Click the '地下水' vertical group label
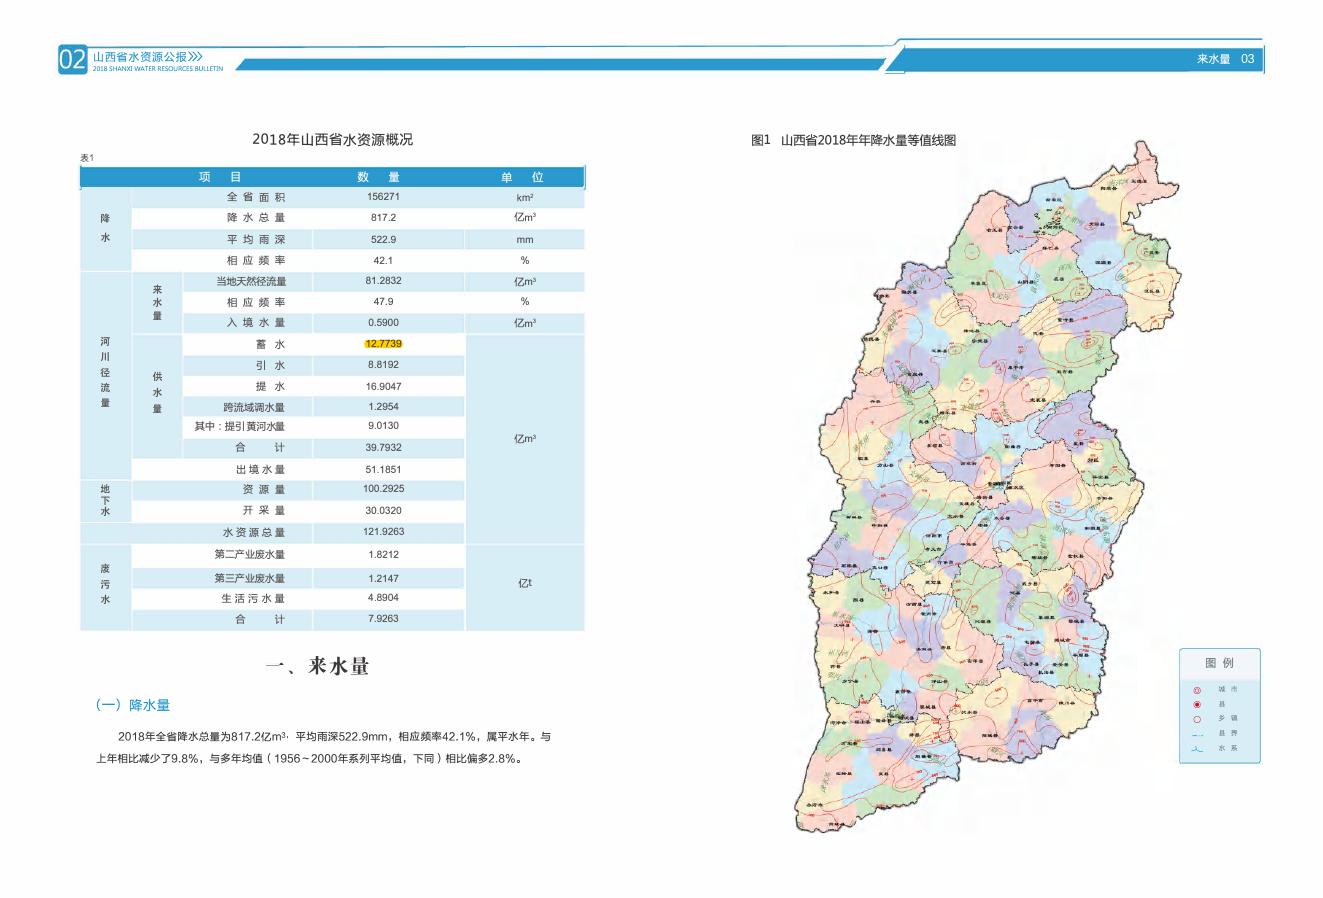The width and height of the screenshot is (1323, 898). pos(105,500)
